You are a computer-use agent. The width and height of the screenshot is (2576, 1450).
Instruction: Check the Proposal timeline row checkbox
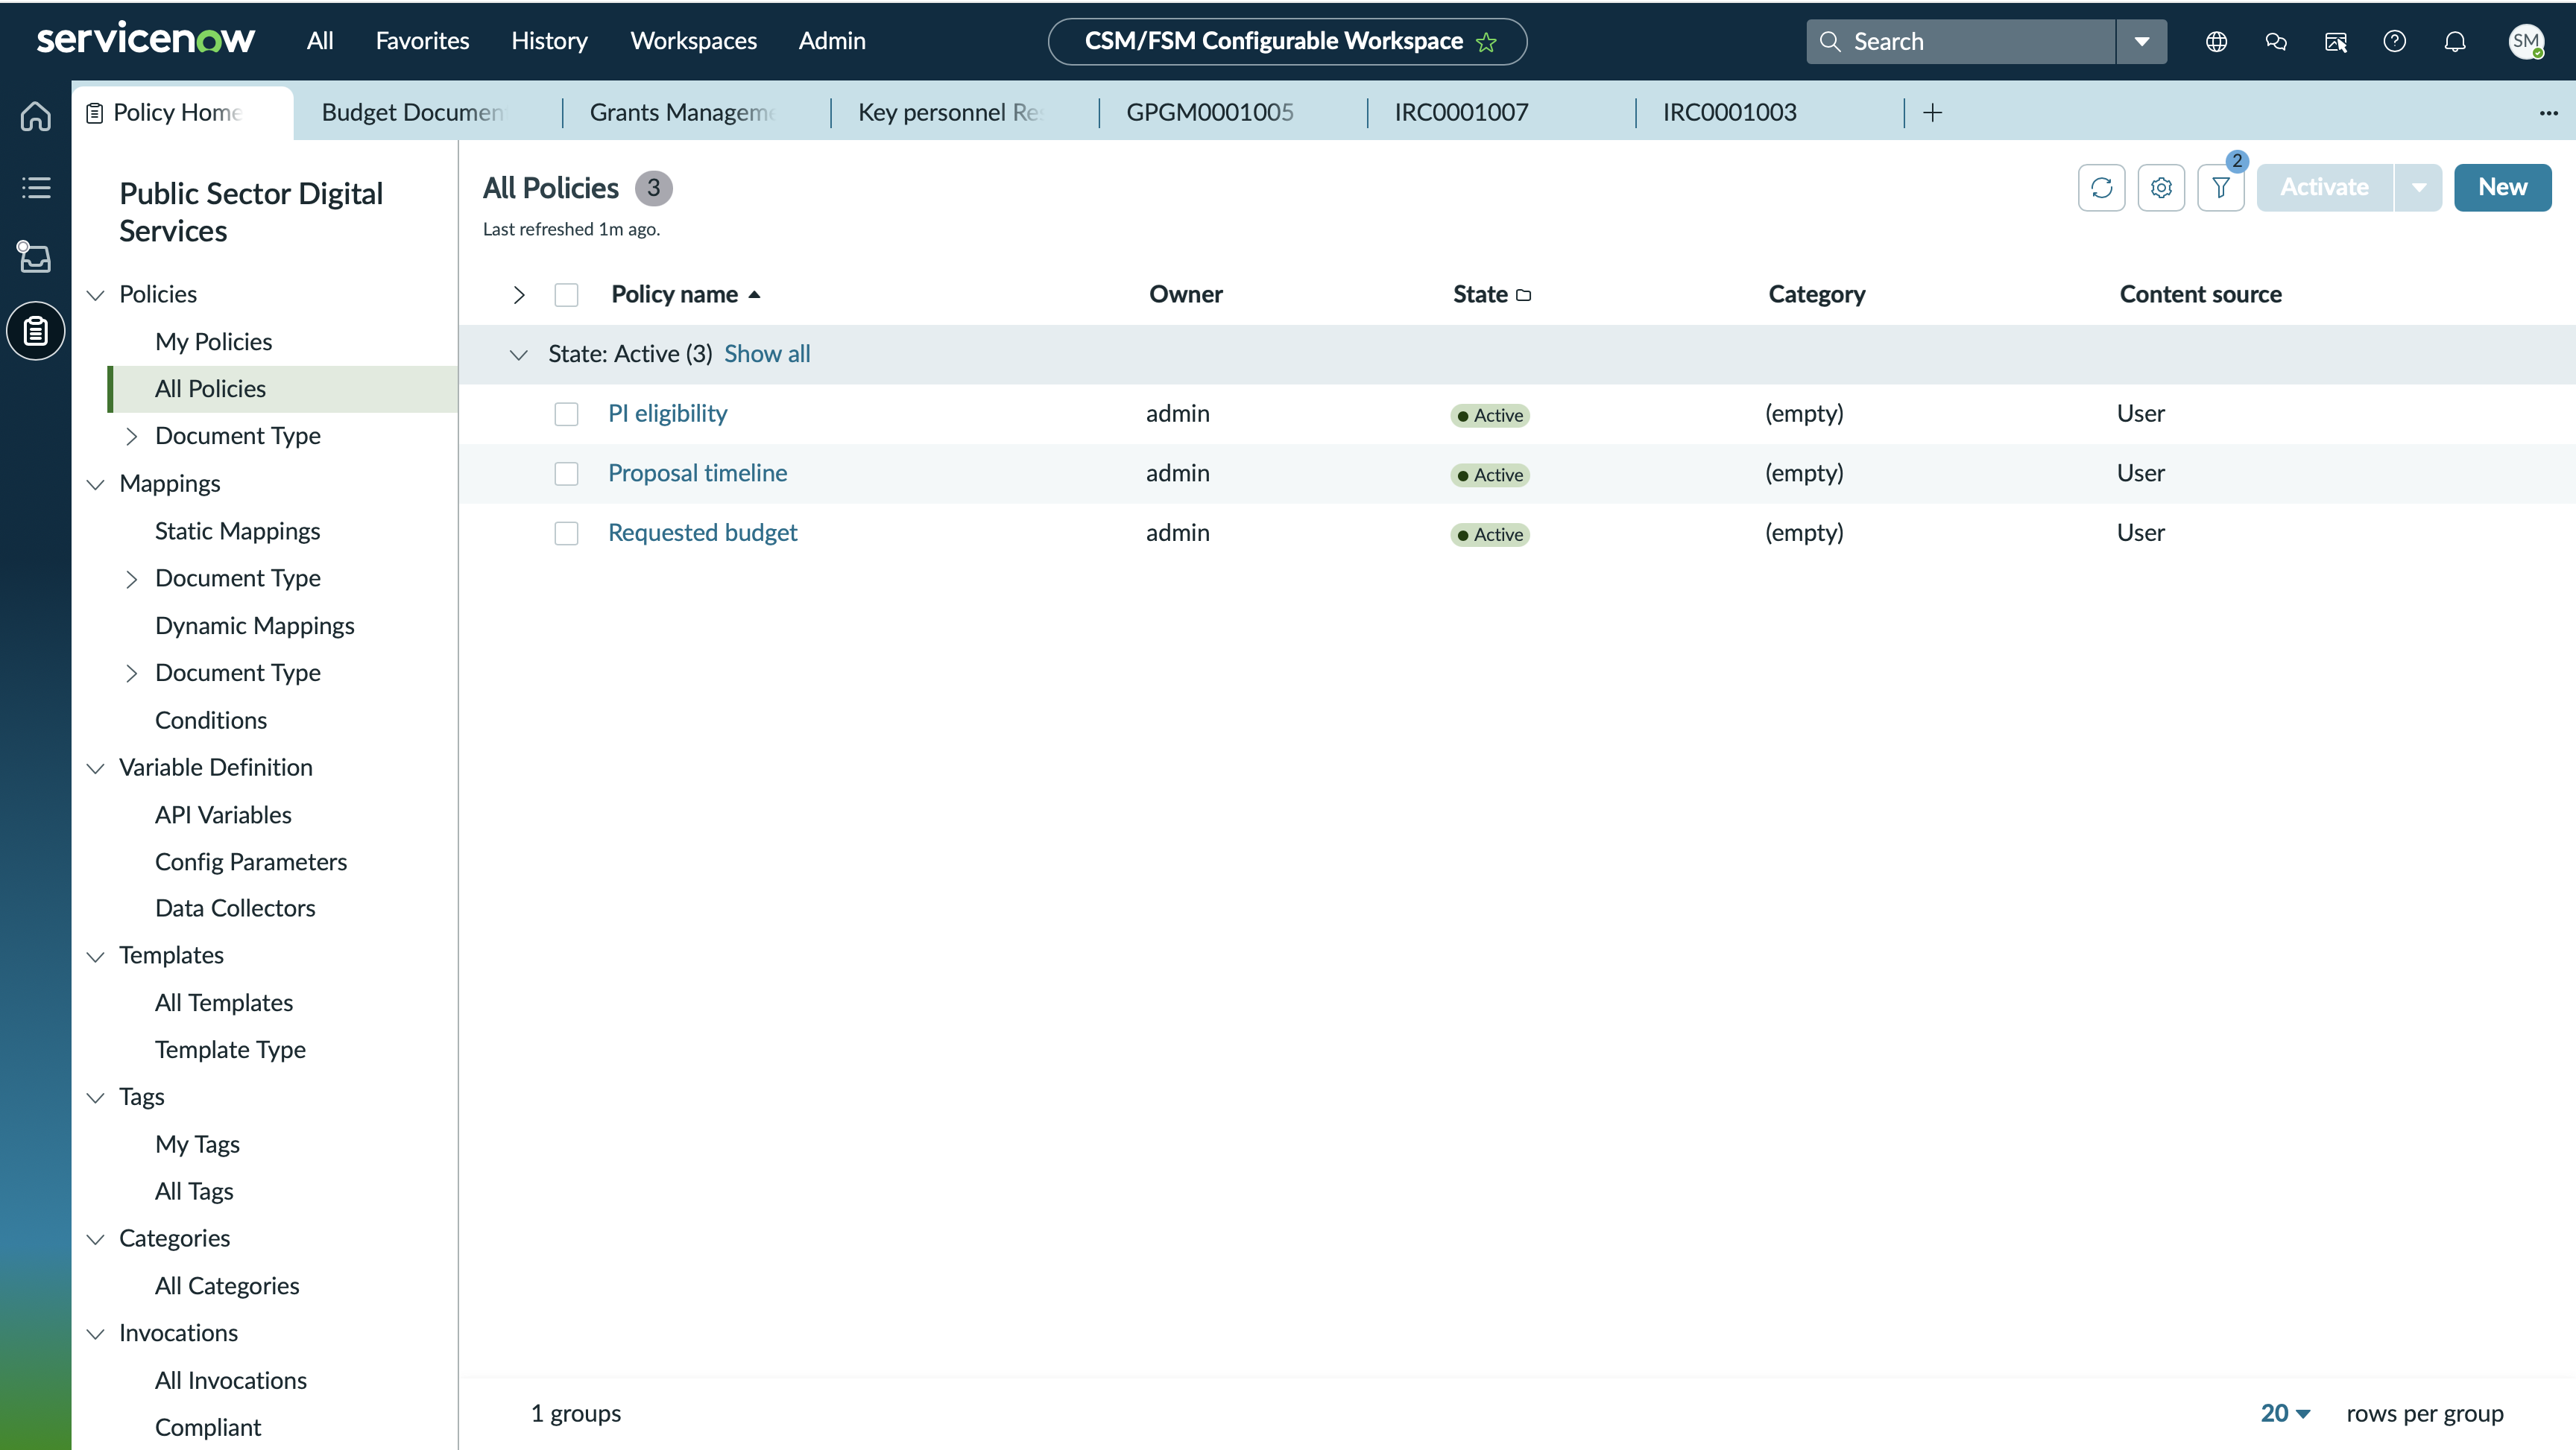point(566,473)
